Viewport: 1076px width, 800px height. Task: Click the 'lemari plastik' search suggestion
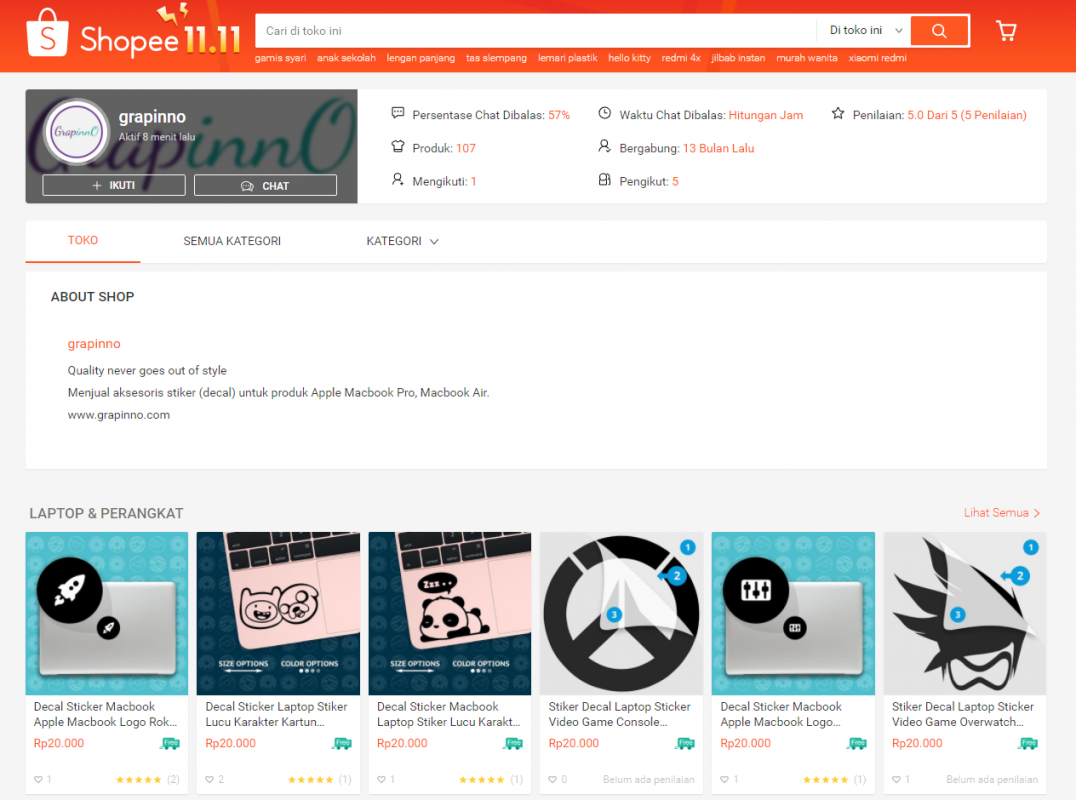pyautogui.click(x=568, y=58)
